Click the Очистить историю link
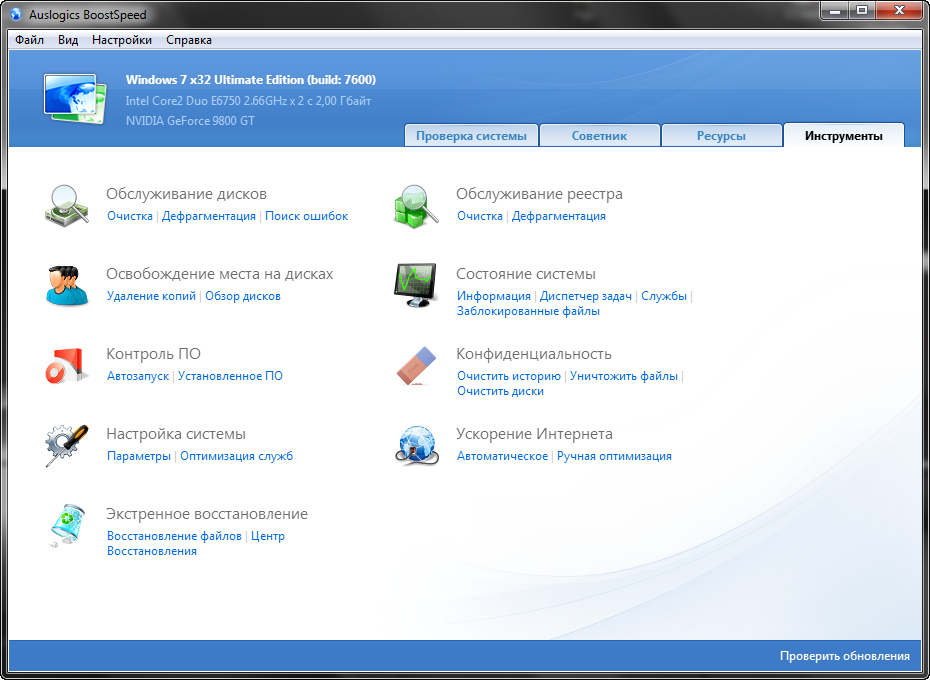Viewport: 930px width, 680px height. 509,376
